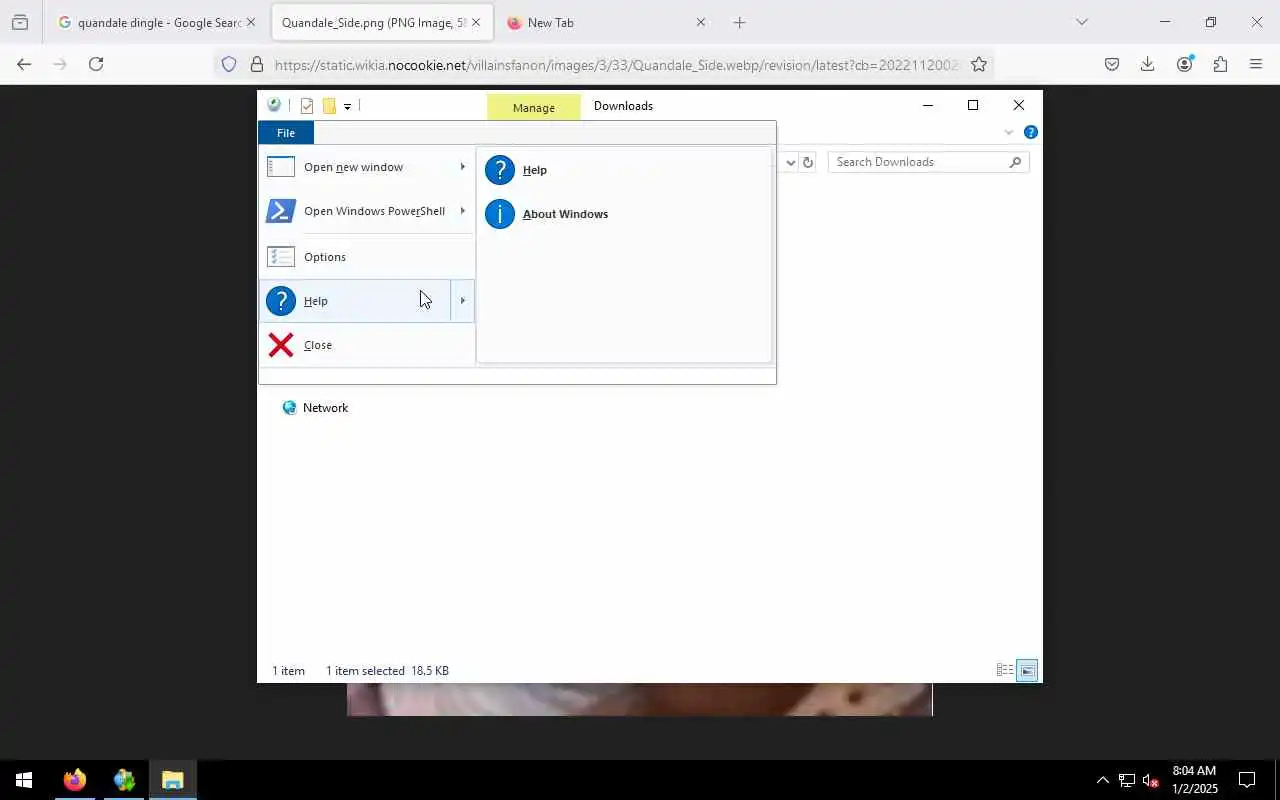Open About Windows from the submenu
This screenshot has width=1280, height=800.
pyautogui.click(x=624, y=214)
